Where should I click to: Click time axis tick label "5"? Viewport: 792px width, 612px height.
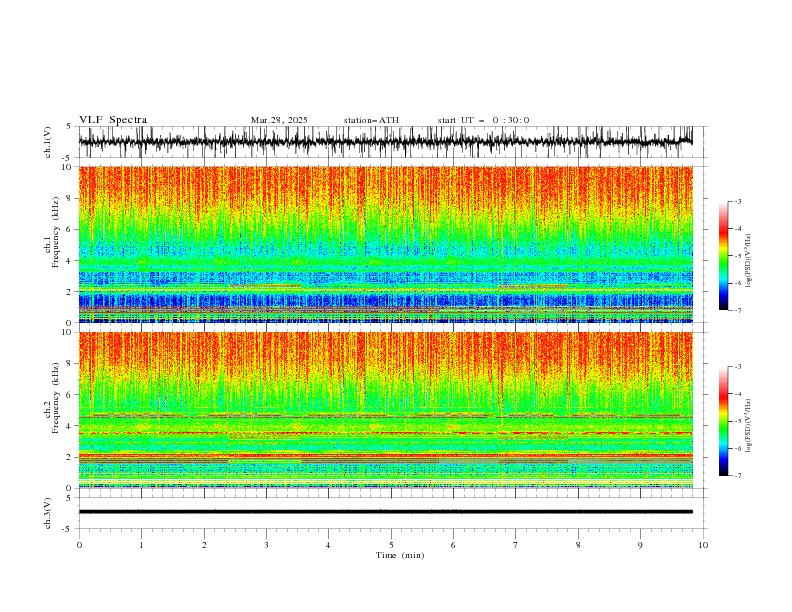391,545
